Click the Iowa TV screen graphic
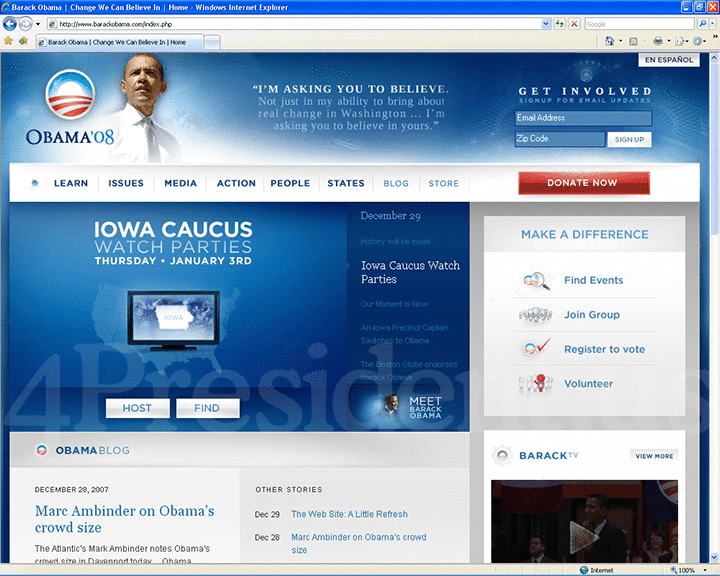The height and width of the screenshot is (576, 720). click(174, 320)
